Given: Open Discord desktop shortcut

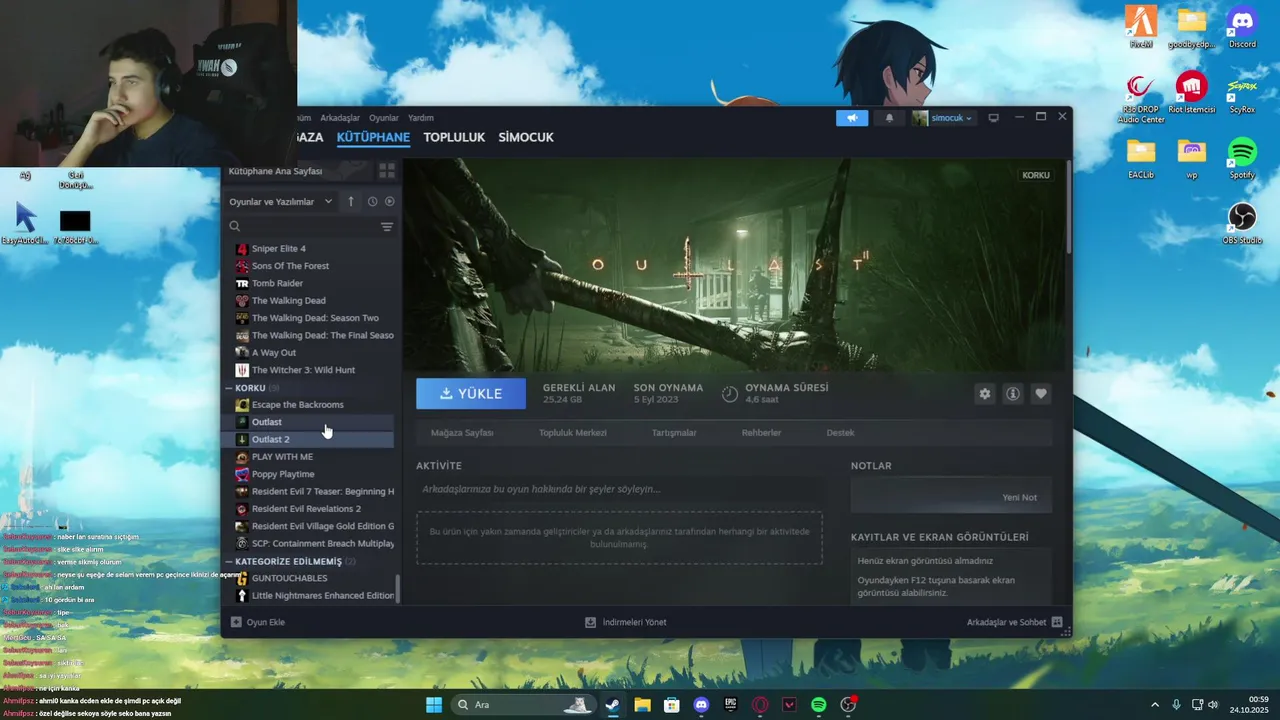Looking at the screenshot, I should tap(1242, 27).
